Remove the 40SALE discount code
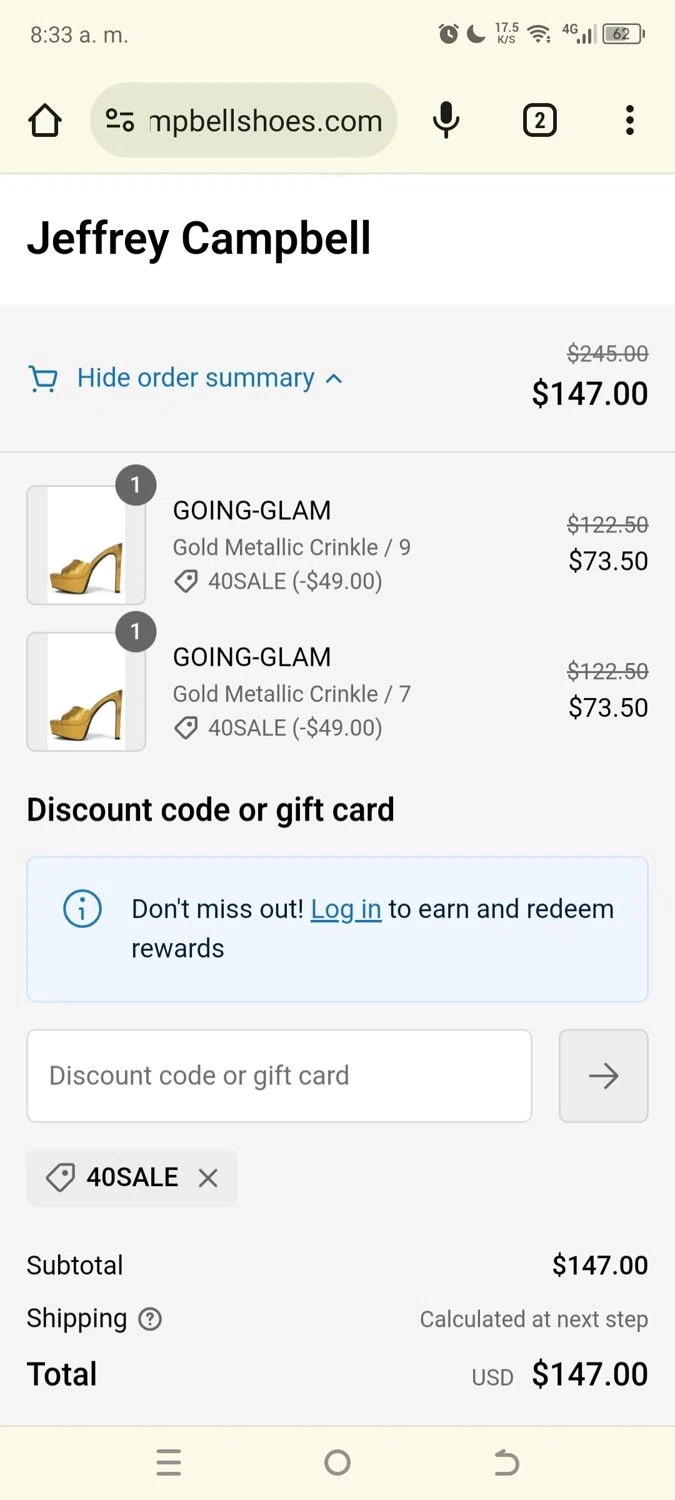The height and width of the screenshot is (1500, 675). coord(208,1178)
